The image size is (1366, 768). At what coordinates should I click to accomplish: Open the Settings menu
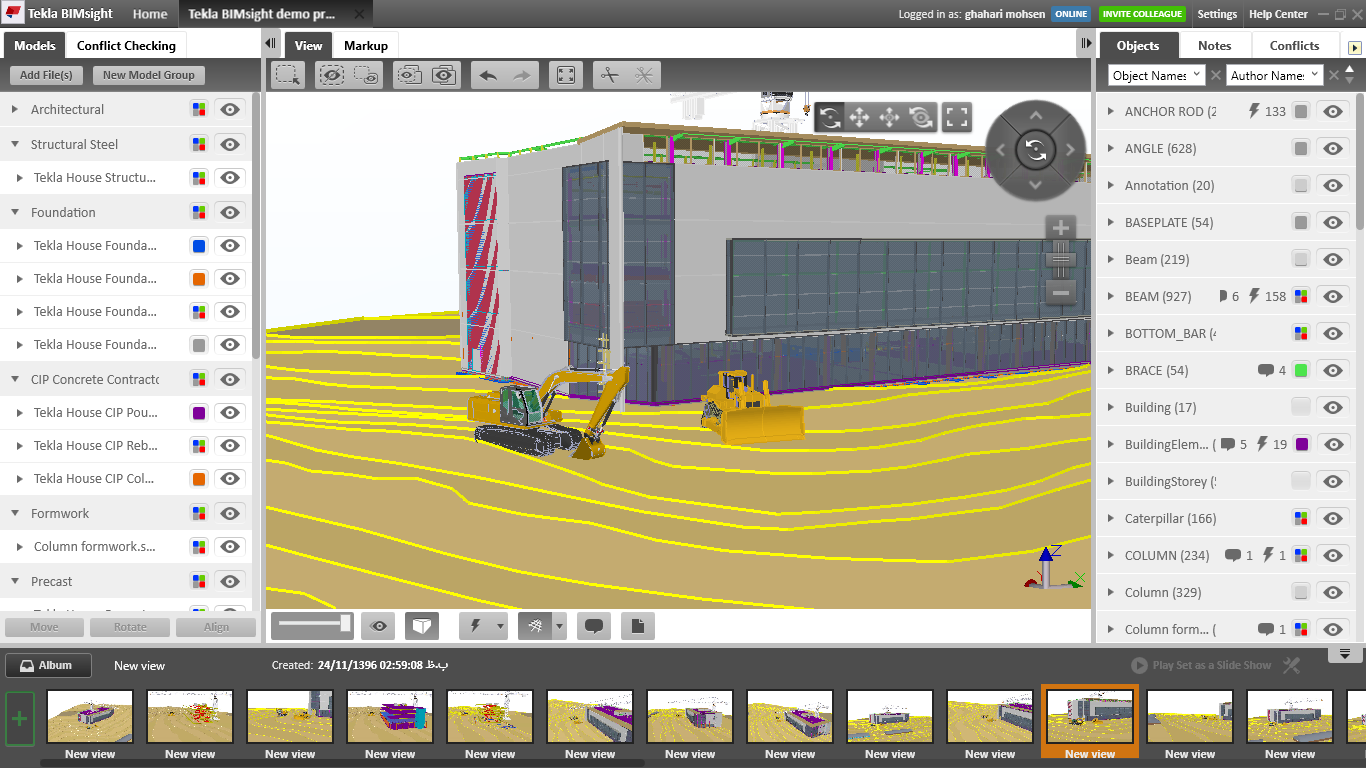tap(1217, 14)
